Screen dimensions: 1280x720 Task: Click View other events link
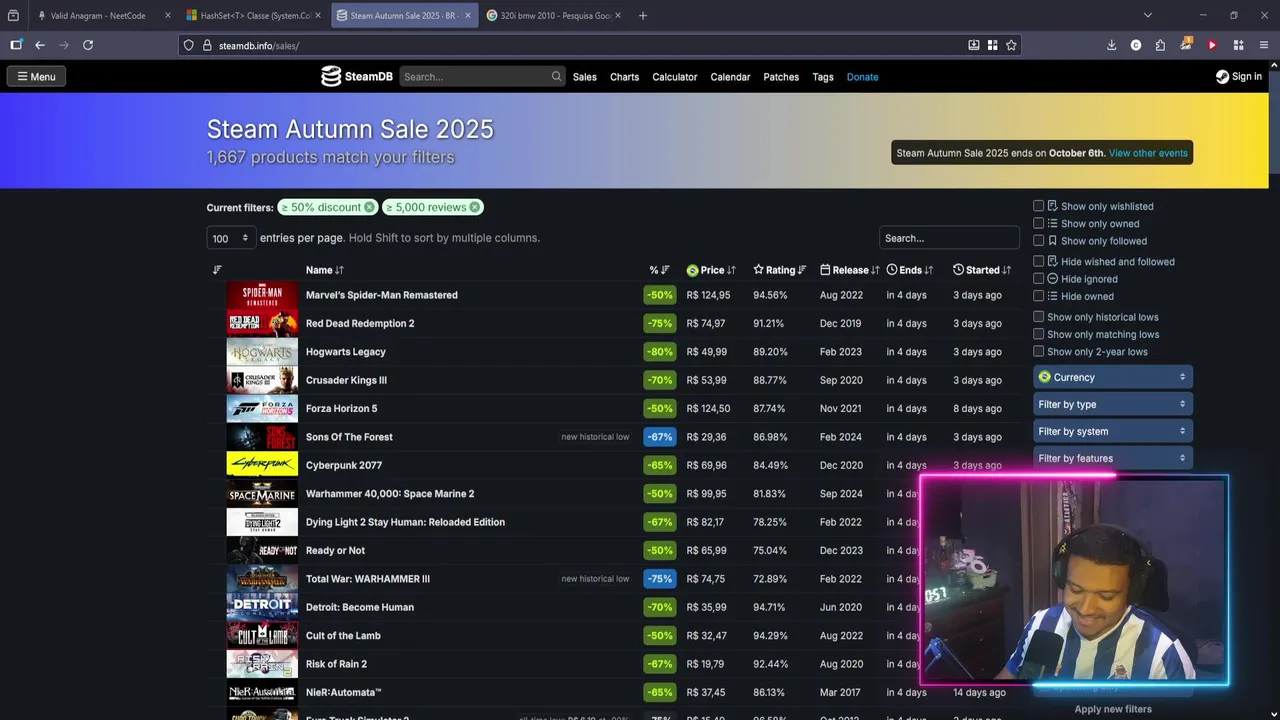[x=1148, y=153]
